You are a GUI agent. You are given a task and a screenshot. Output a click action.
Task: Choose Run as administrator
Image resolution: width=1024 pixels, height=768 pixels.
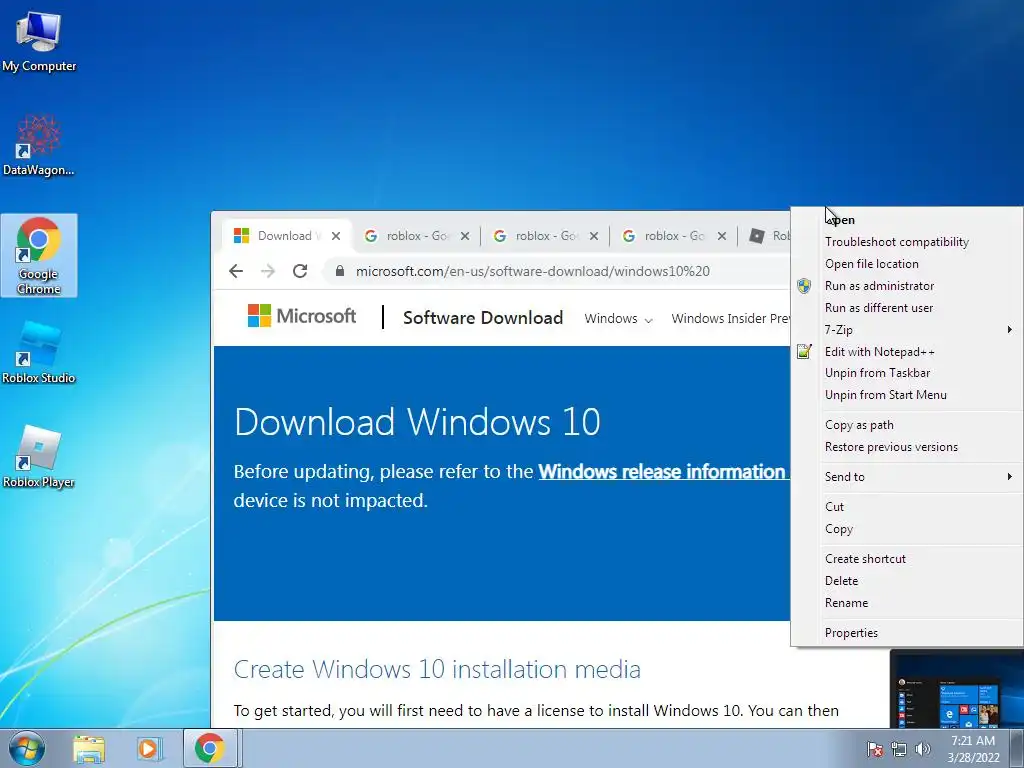pyautogui.click(x=906, y=285)
